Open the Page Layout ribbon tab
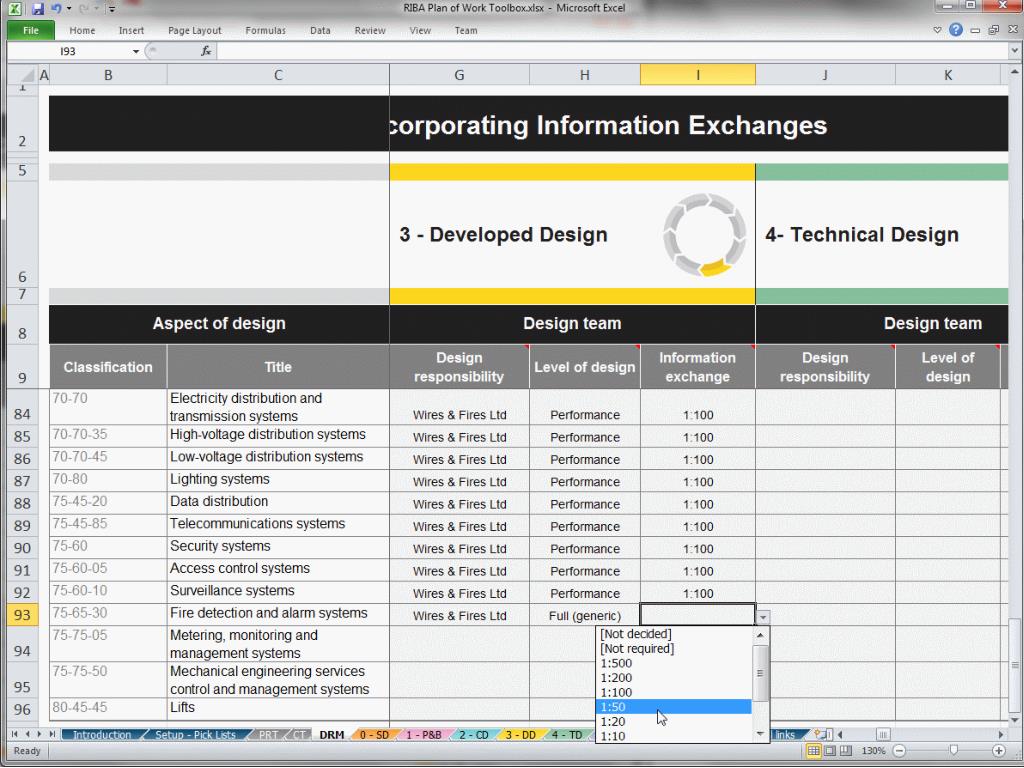Viewport: 1024px width, 768px height. pos(195,30)
